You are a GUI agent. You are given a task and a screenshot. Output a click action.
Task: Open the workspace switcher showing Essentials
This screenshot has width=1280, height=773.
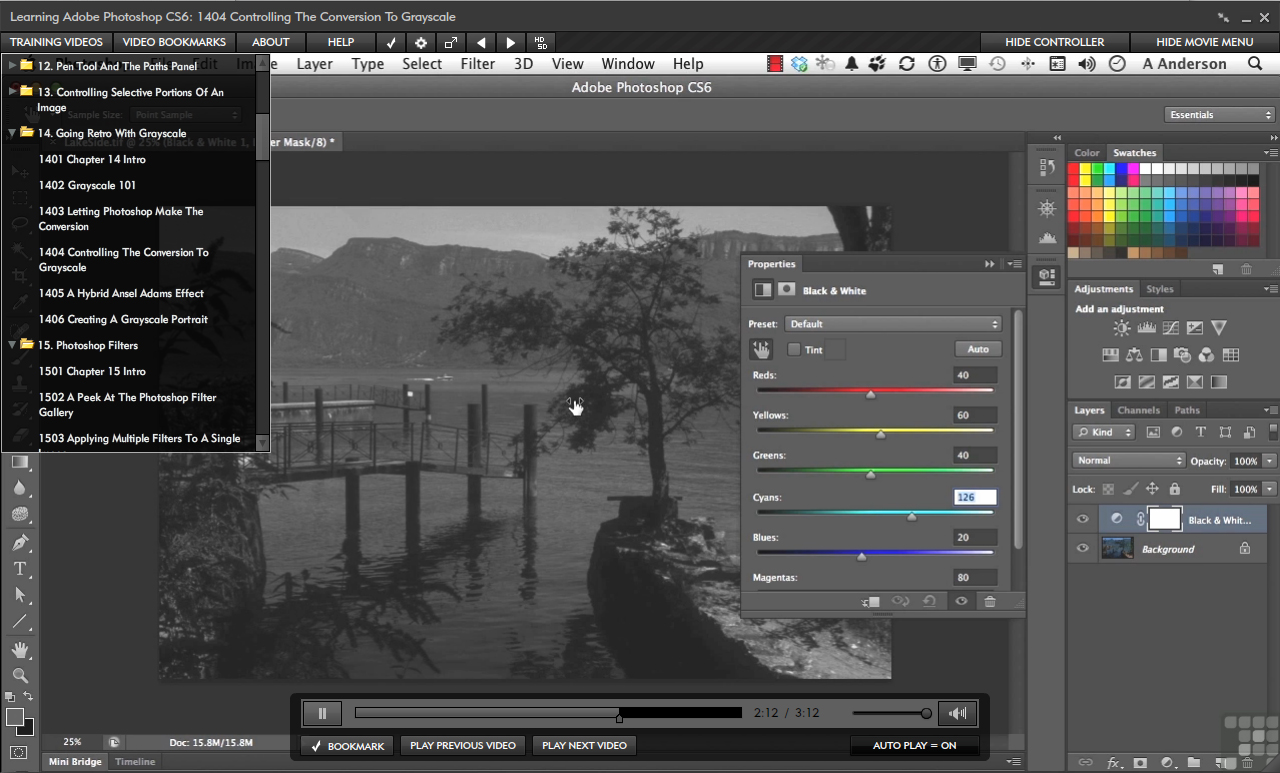point(1219,114)
